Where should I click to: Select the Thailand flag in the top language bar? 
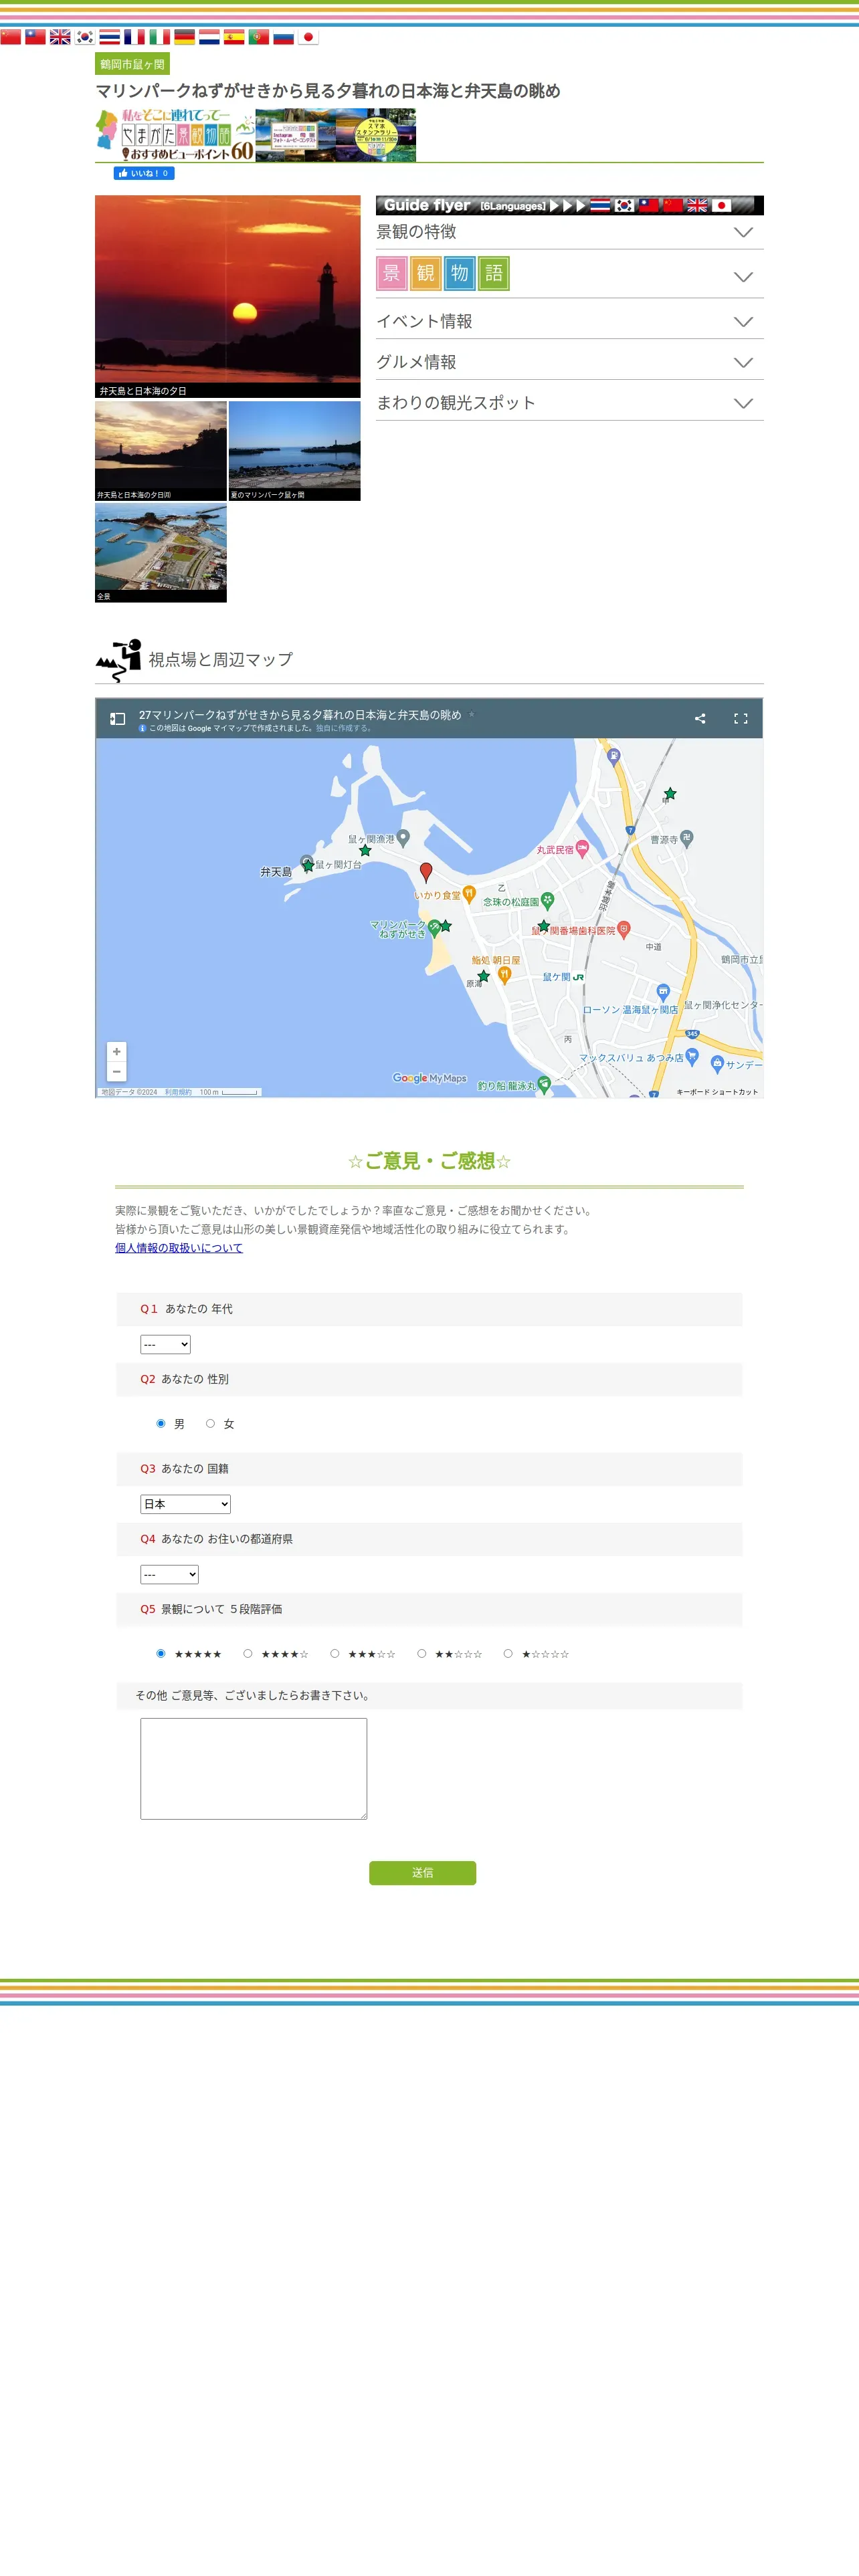point(110,37)
